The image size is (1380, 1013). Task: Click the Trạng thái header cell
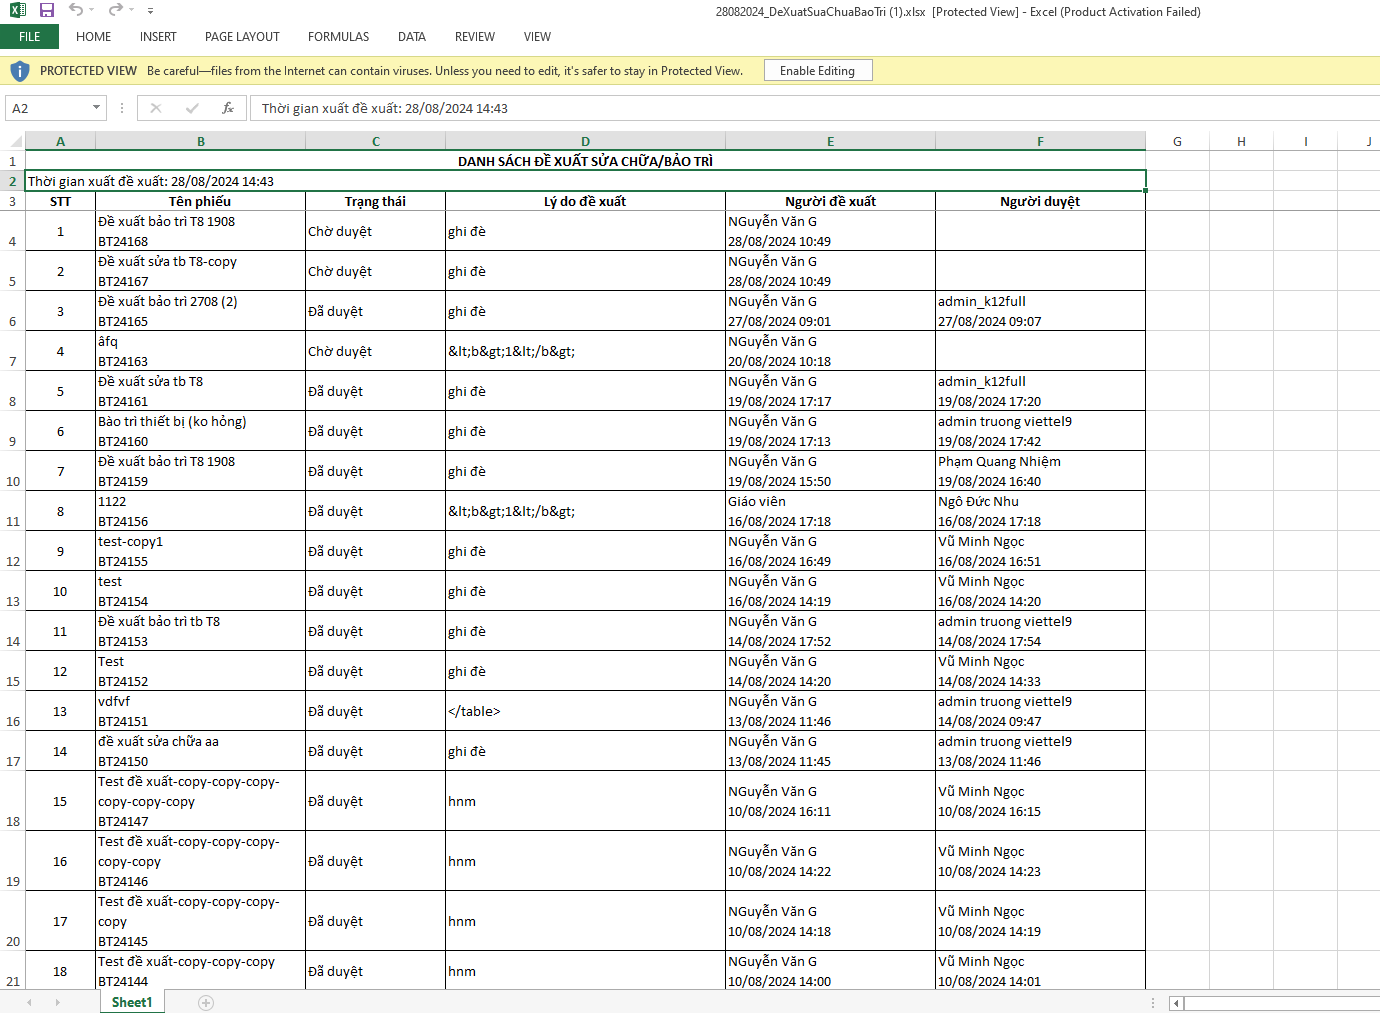[375, 201]
